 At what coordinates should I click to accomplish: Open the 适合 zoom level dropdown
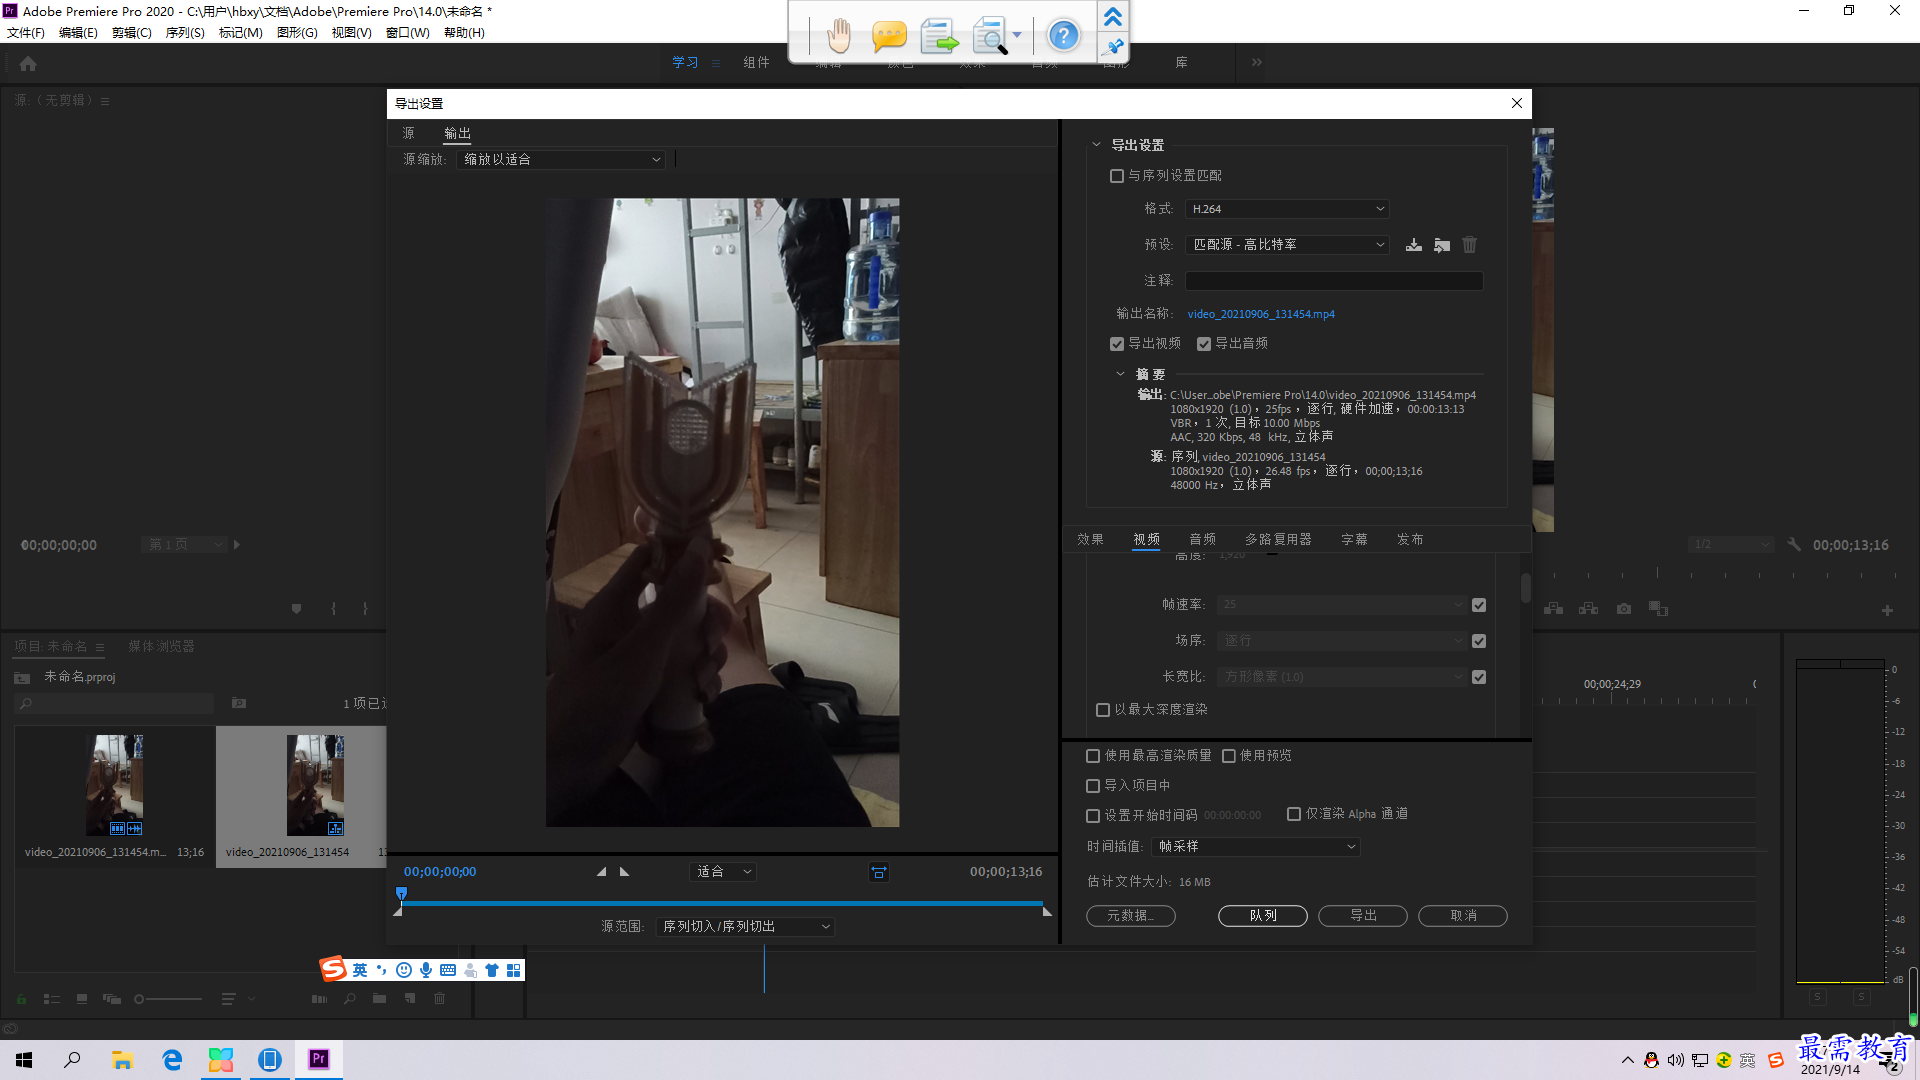point(723,872)
